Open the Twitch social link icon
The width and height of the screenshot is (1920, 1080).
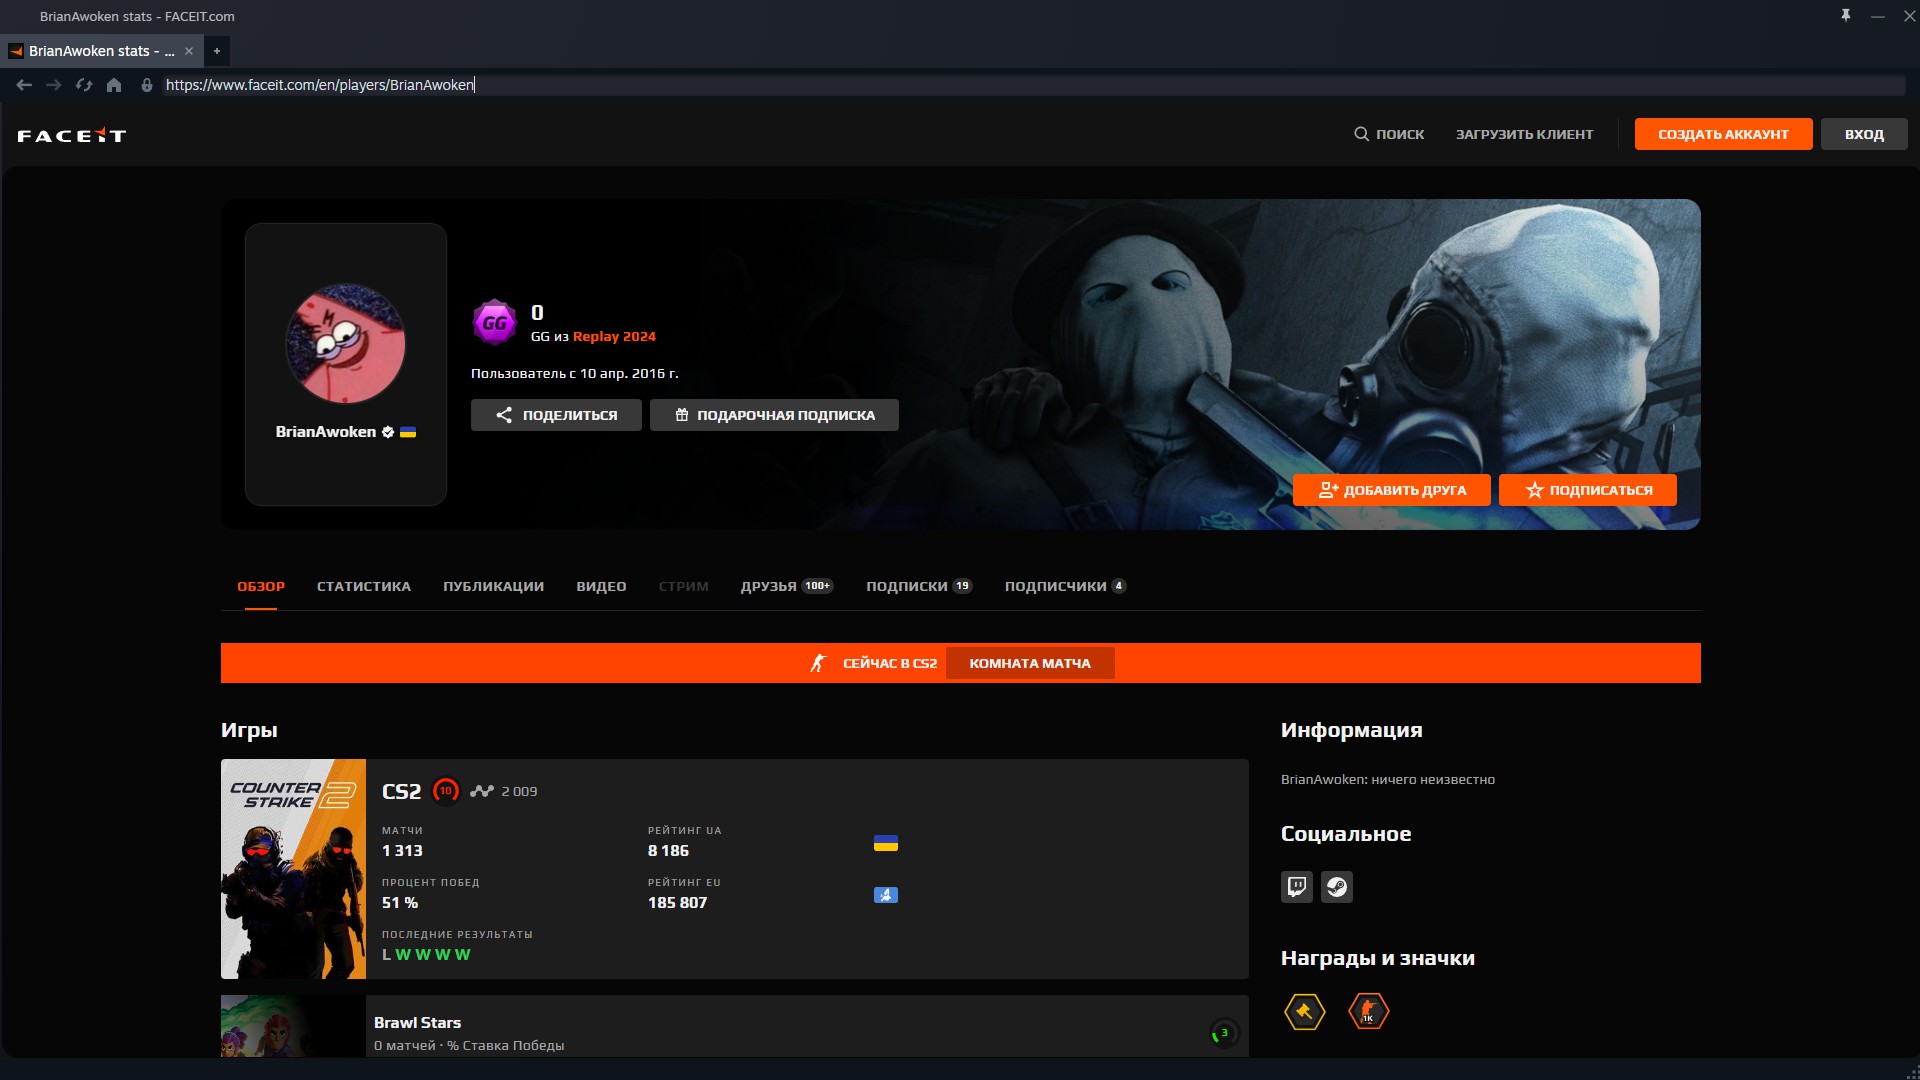pyautogui.click(x=1296, y=887)
